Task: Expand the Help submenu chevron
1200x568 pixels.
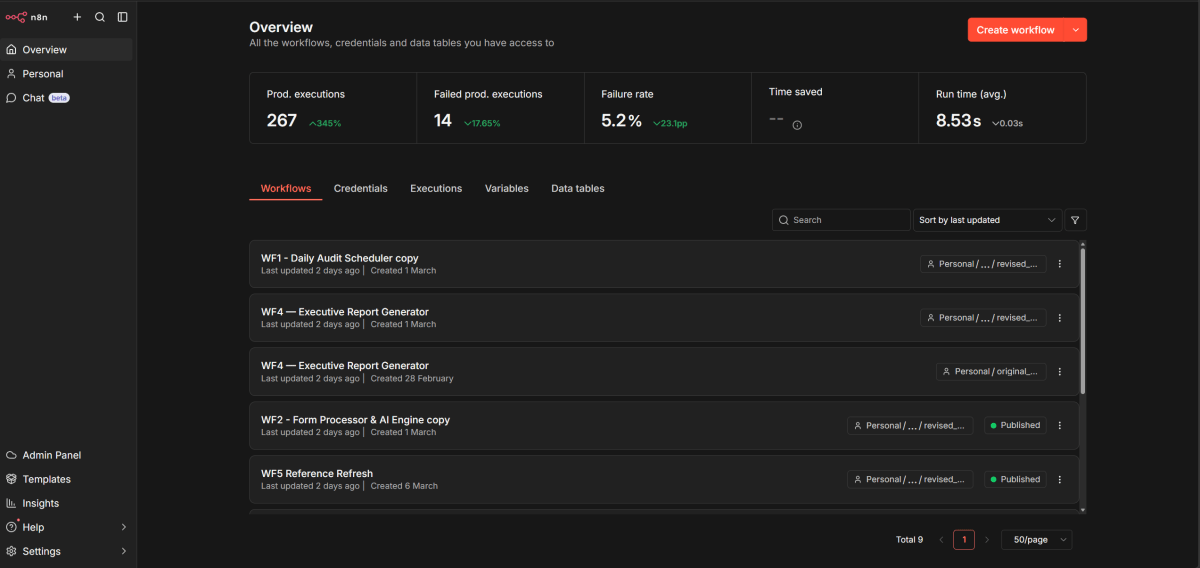Action: (124, 527)
